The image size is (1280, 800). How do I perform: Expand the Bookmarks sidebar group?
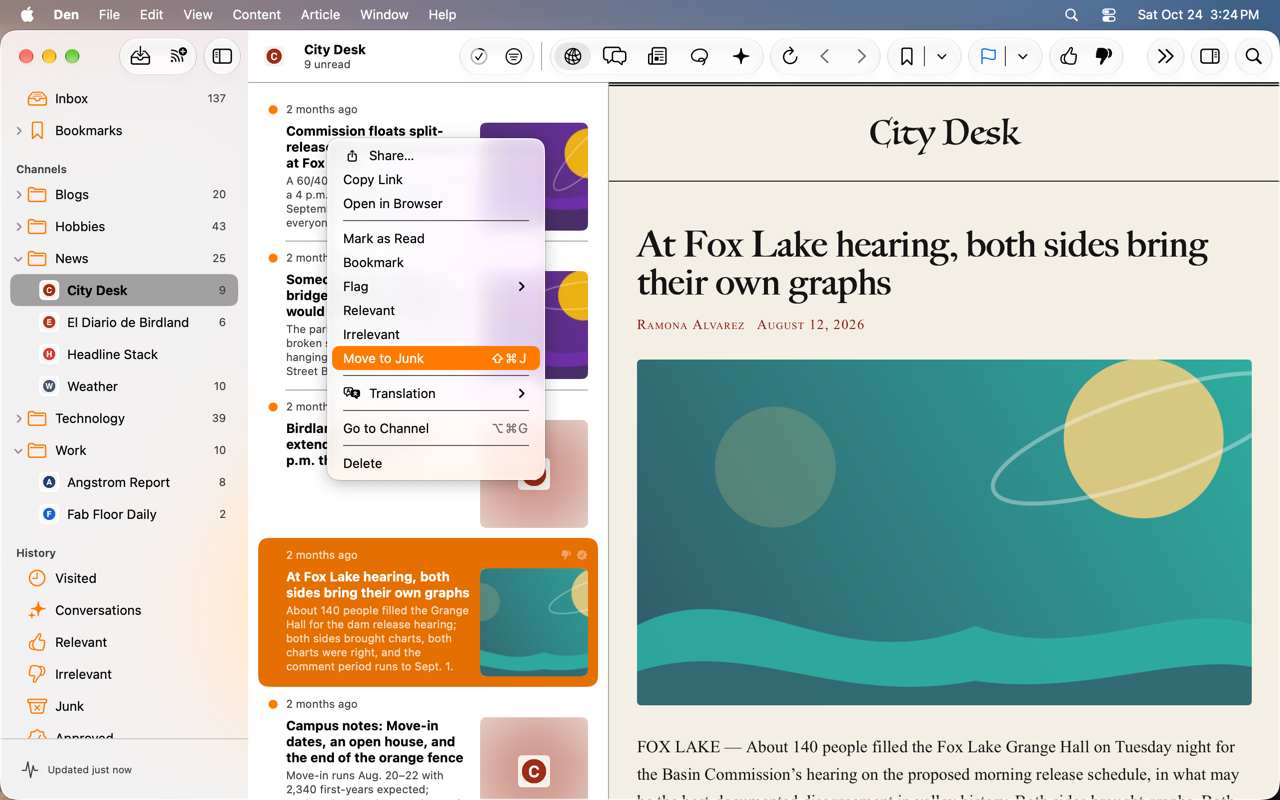pyautogui.click(x=19, y=131)
